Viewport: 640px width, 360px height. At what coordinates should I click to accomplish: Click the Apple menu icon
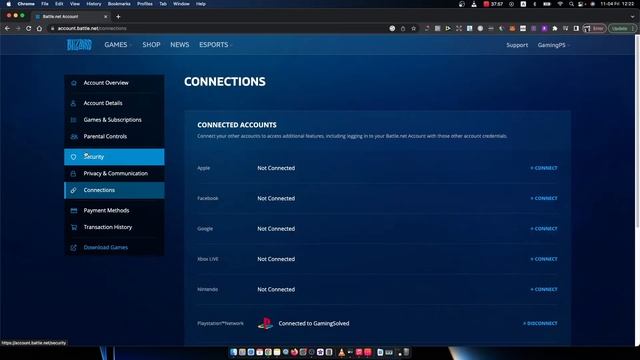(x=9, y=4)
